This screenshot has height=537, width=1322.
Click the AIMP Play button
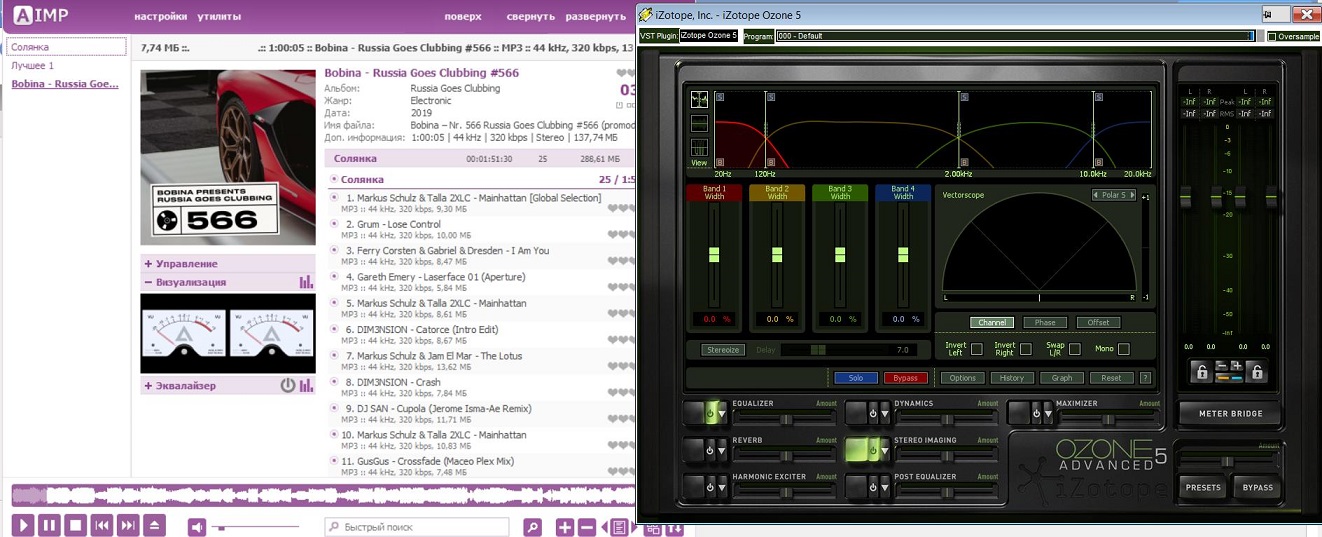pos(23,526)
